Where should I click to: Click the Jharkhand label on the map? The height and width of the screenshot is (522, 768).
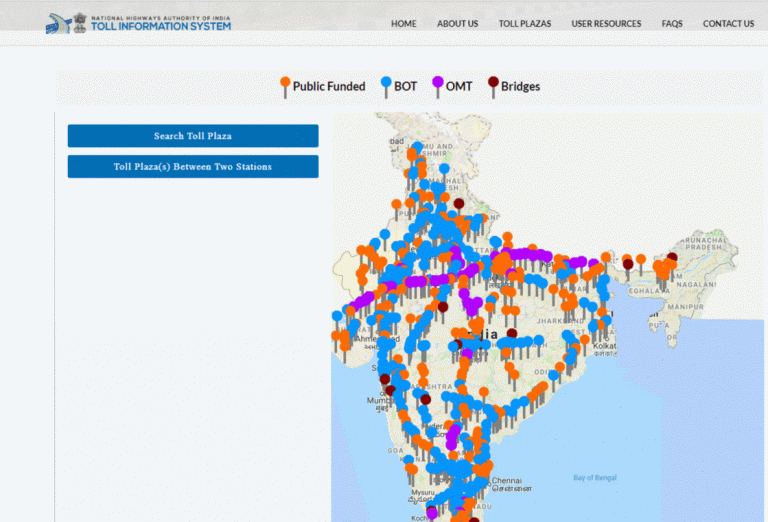point(560,321)
